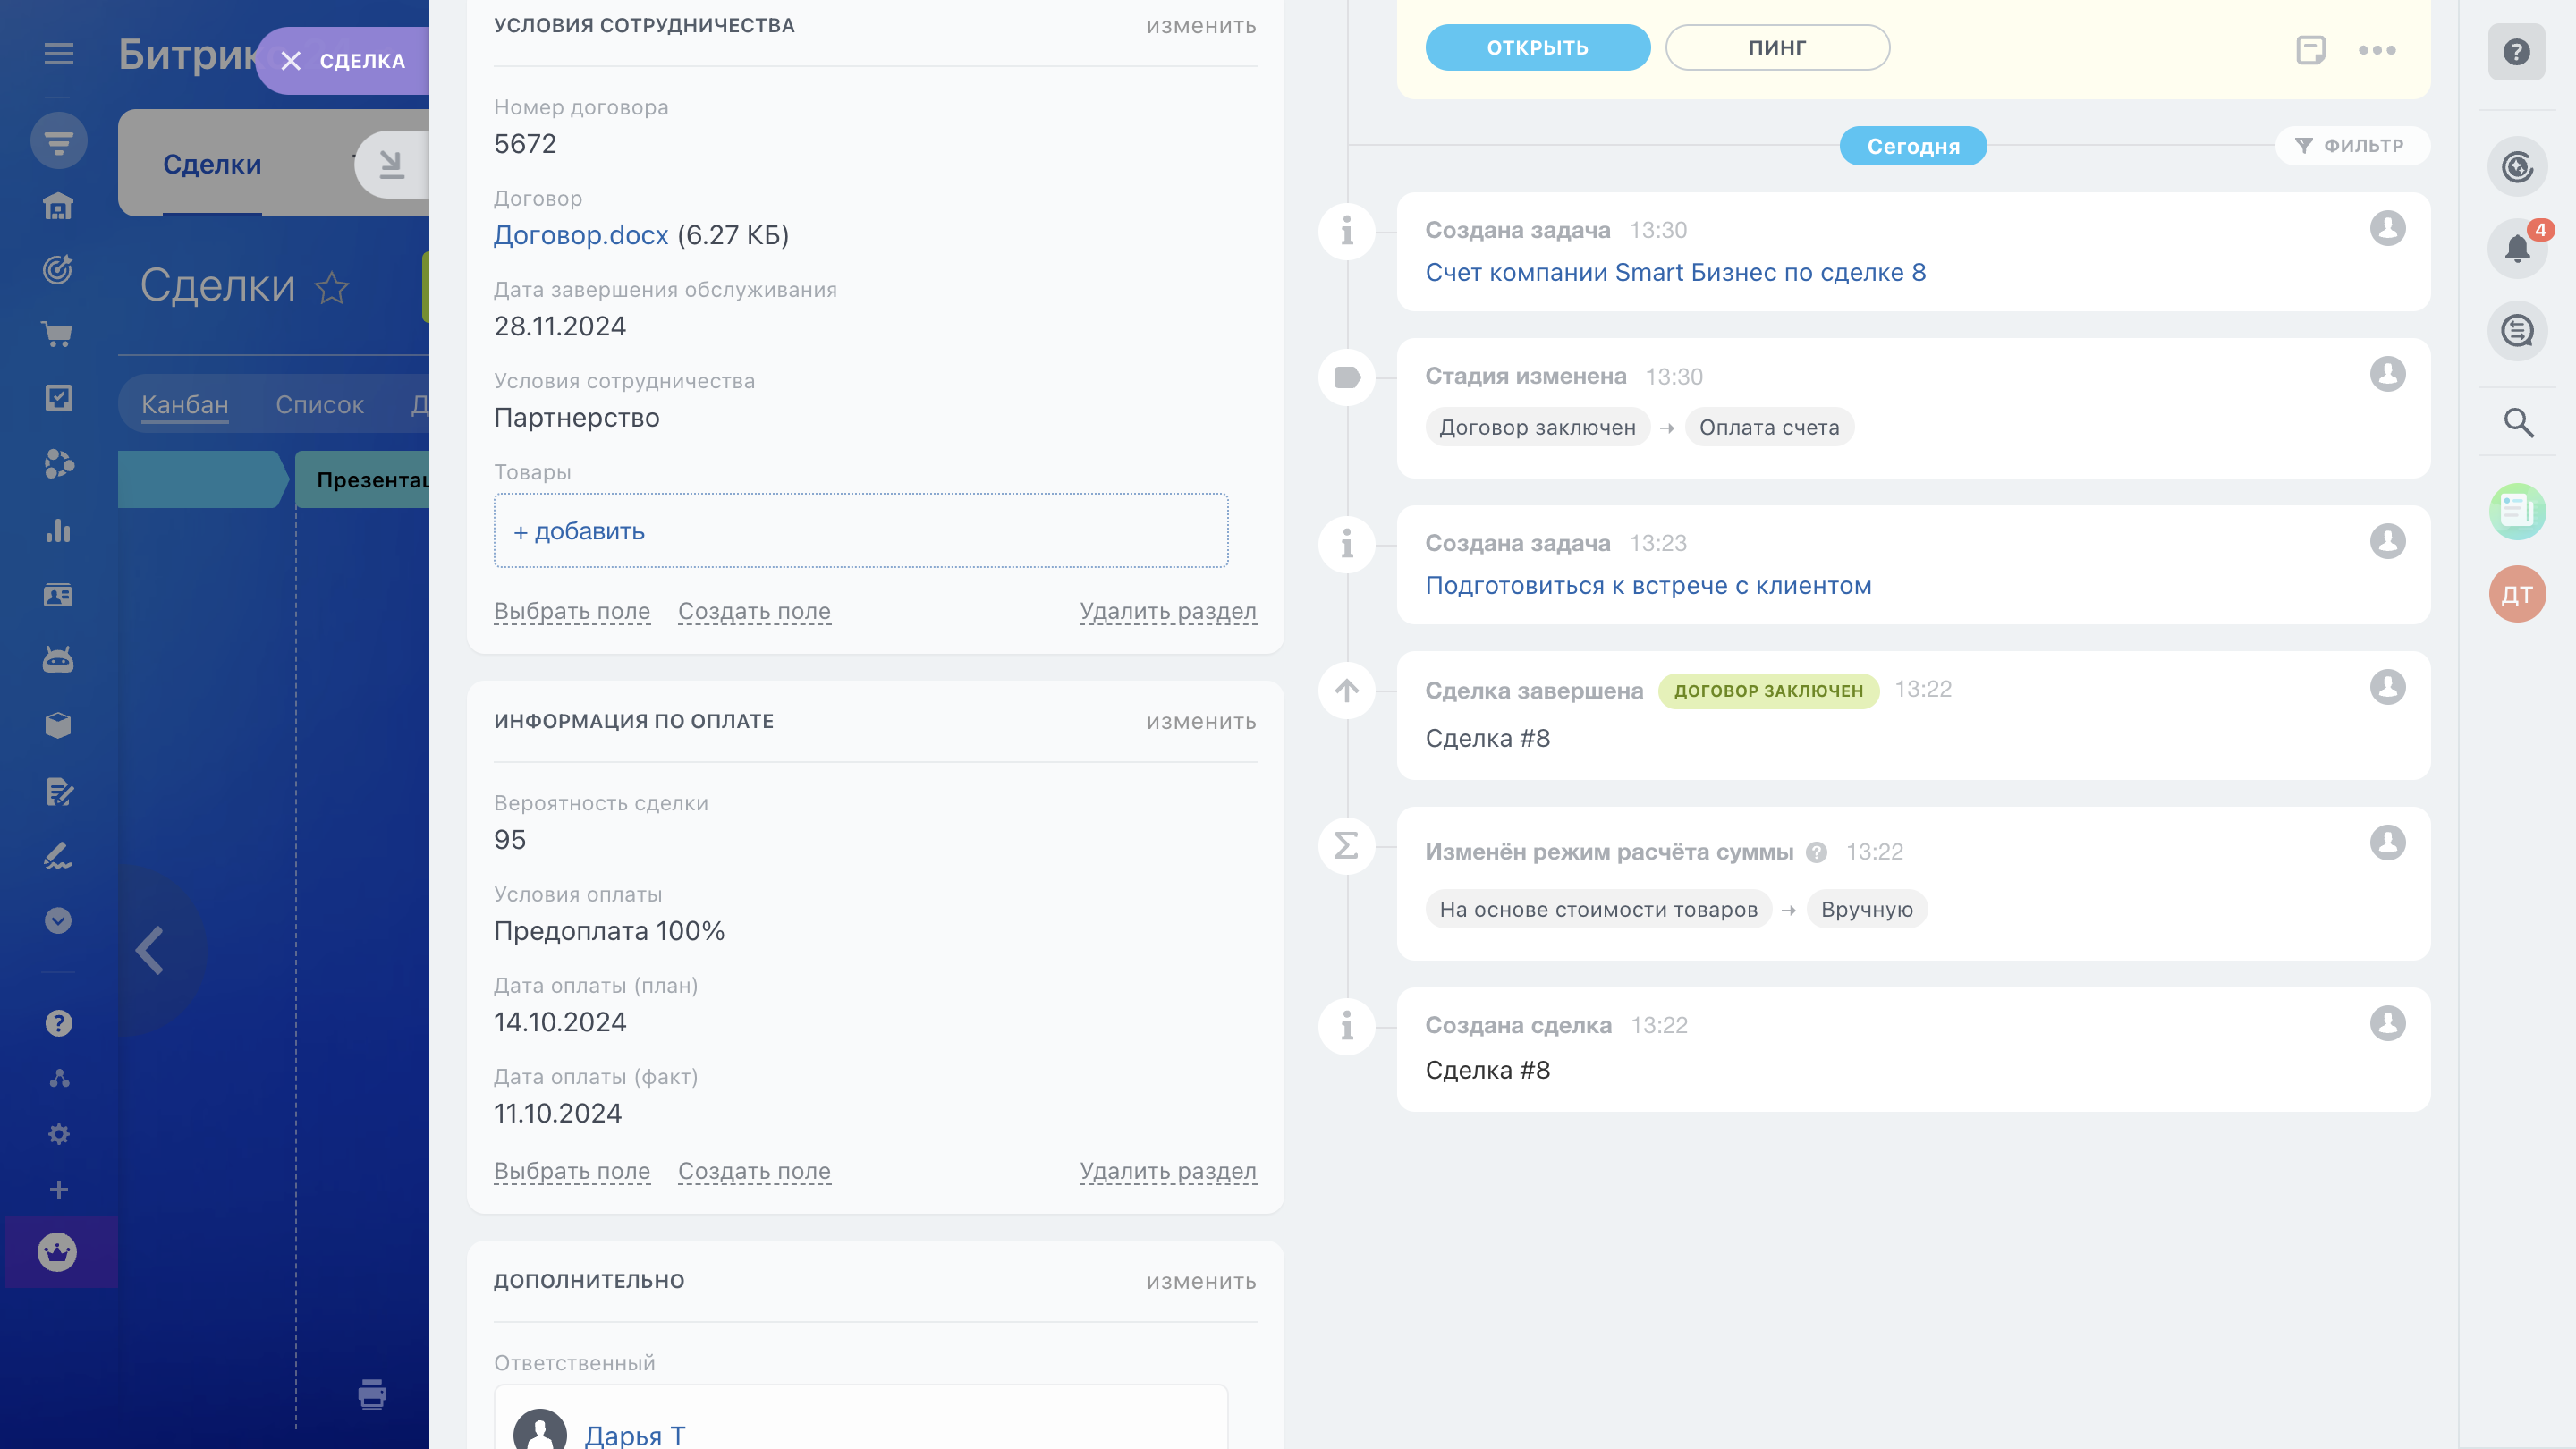Open the three-dots more menu in the yellow card
The height and width of the screenshot is (1449, 2576).
pos(2376,50)
